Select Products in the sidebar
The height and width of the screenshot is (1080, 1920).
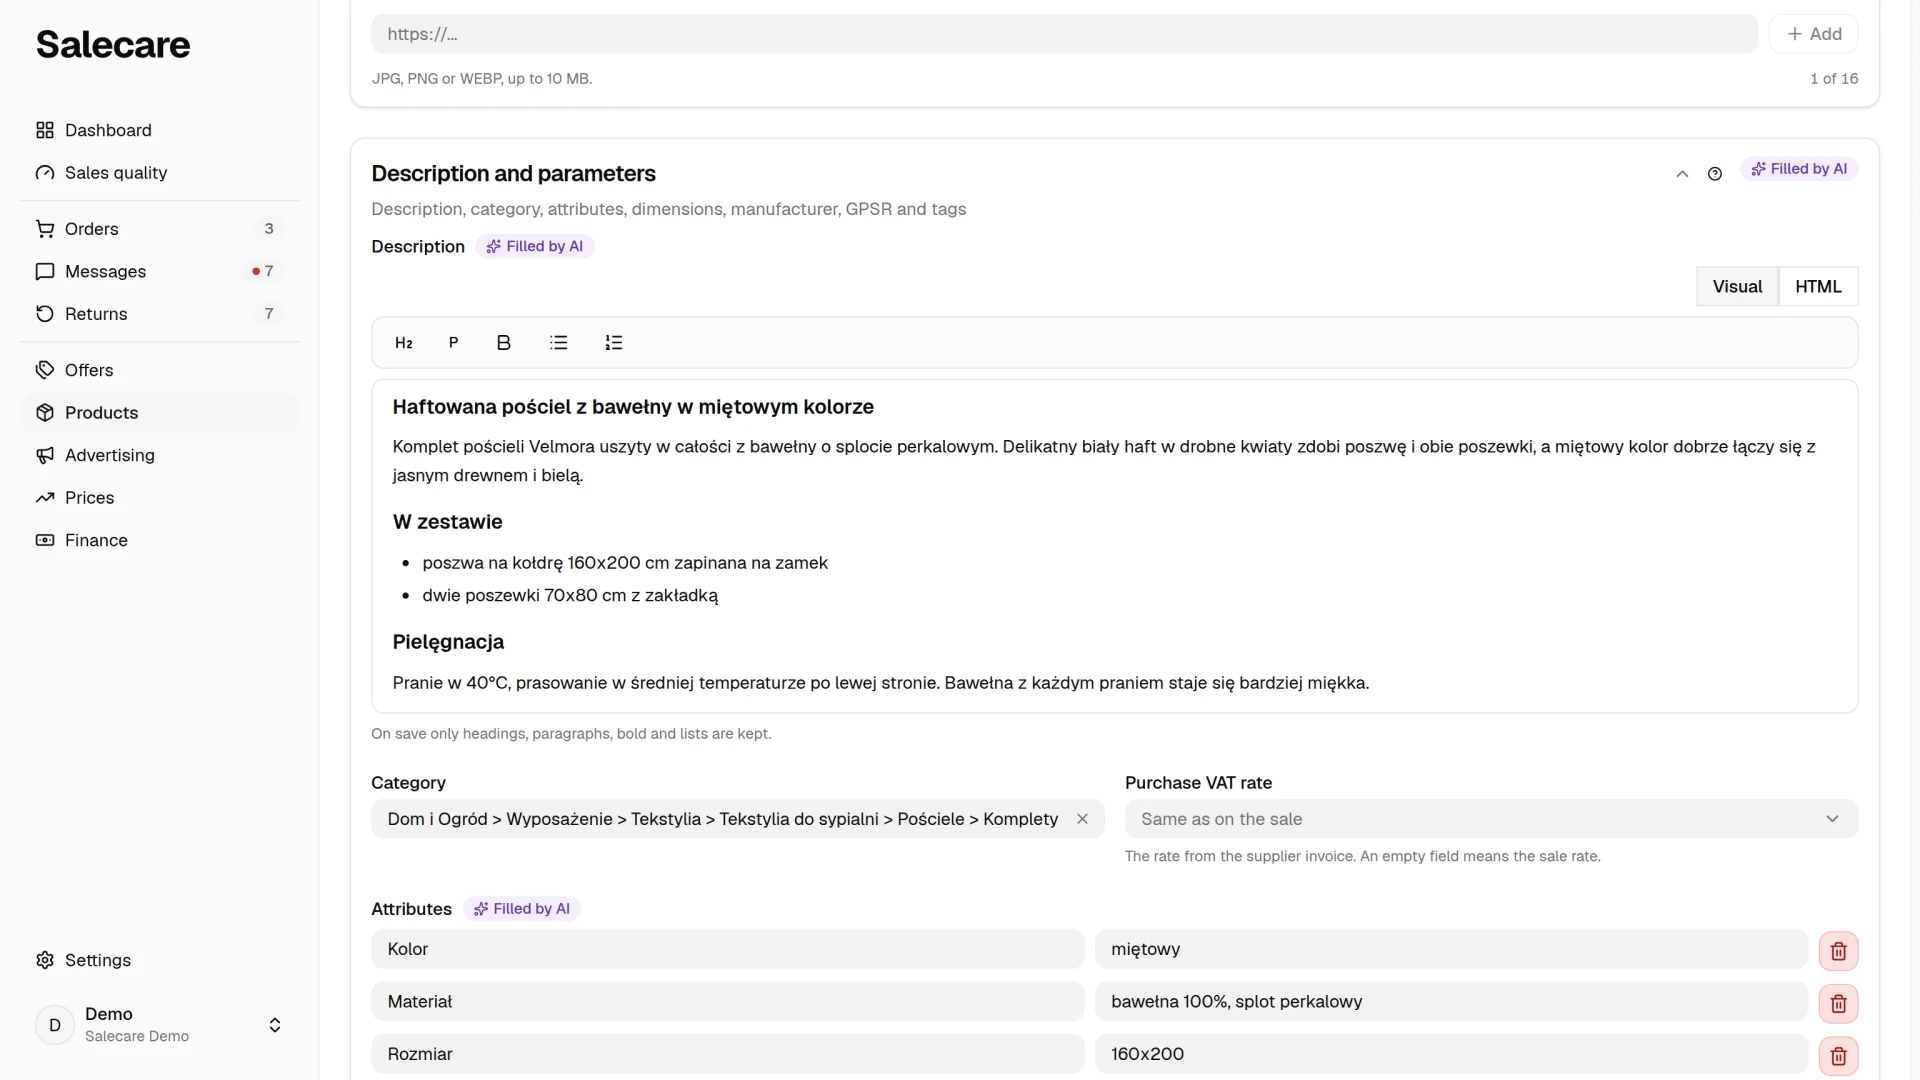(160, 413)
